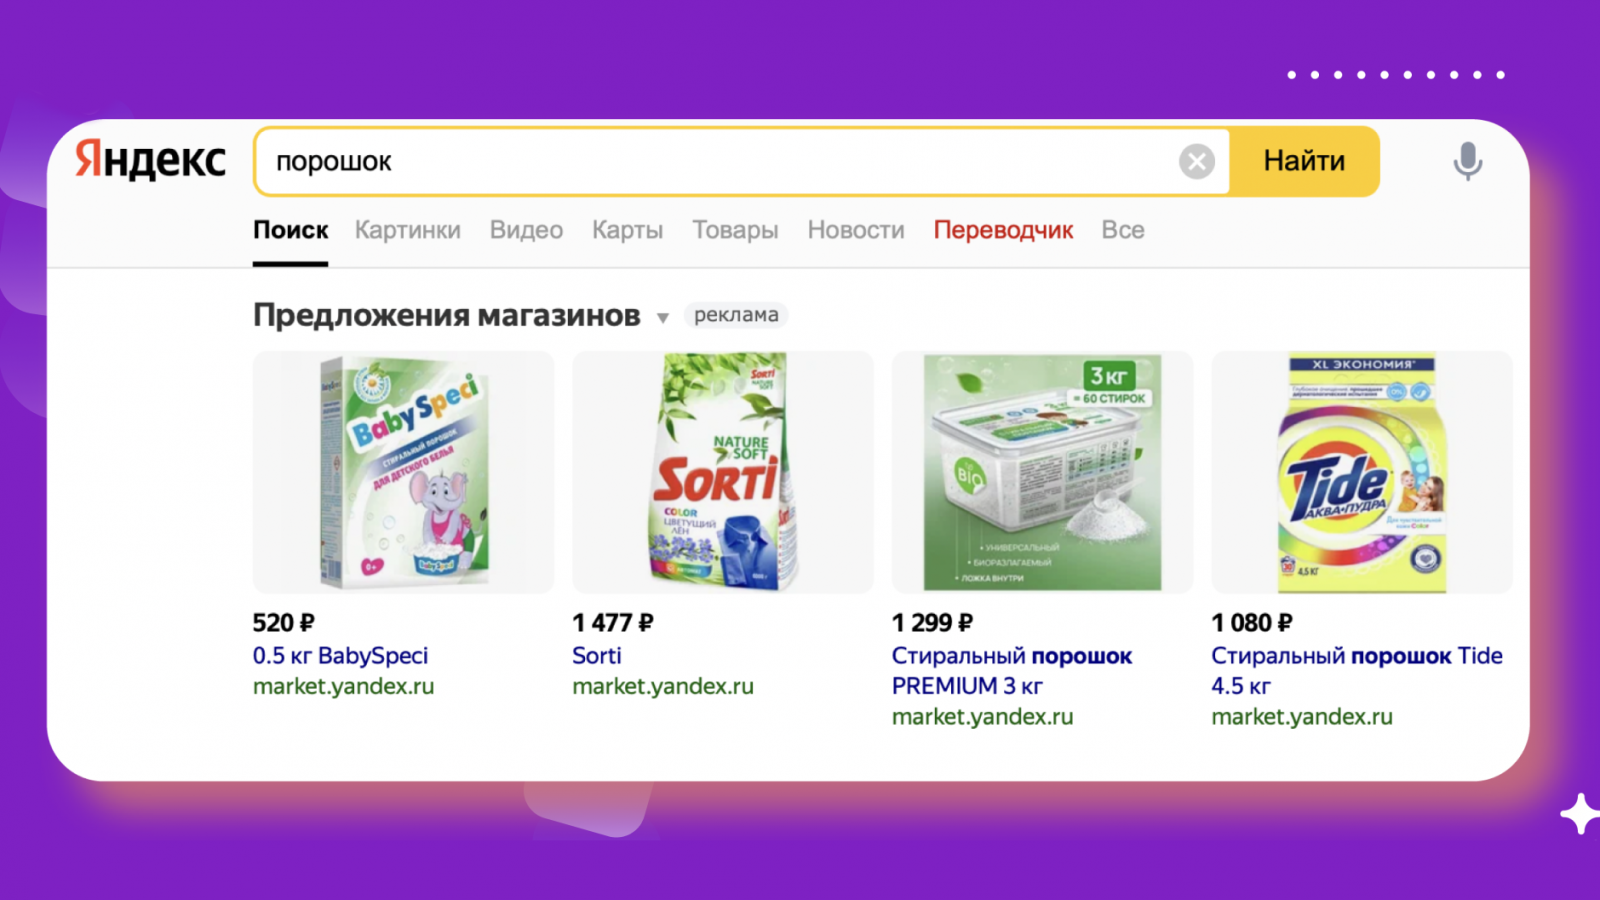Click the Найти search button
This screenshot has width=1600, height=900.
[1304, 161]
